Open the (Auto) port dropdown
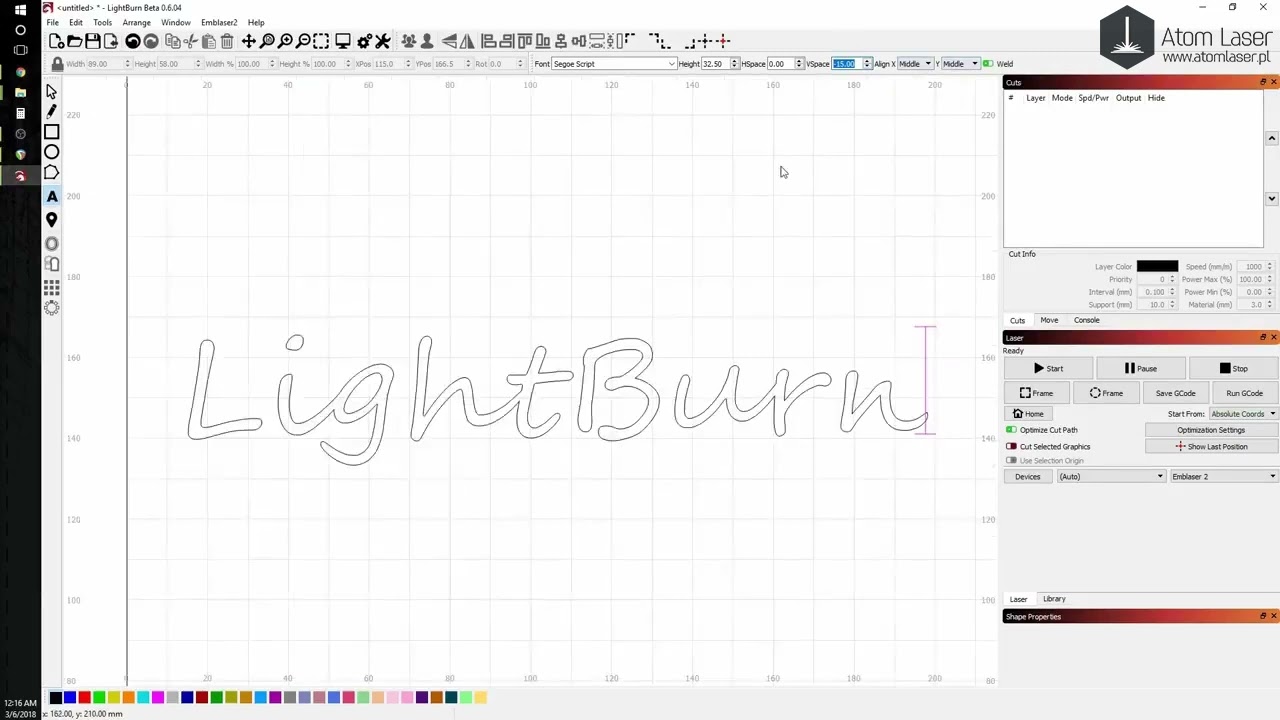This screenshot has height=720, width=1280. [x=1111, y=477]
